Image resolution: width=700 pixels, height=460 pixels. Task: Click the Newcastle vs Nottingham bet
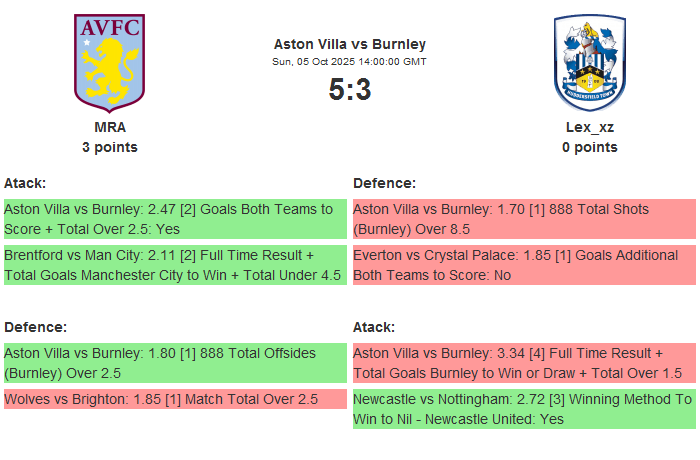click(524, 409)
